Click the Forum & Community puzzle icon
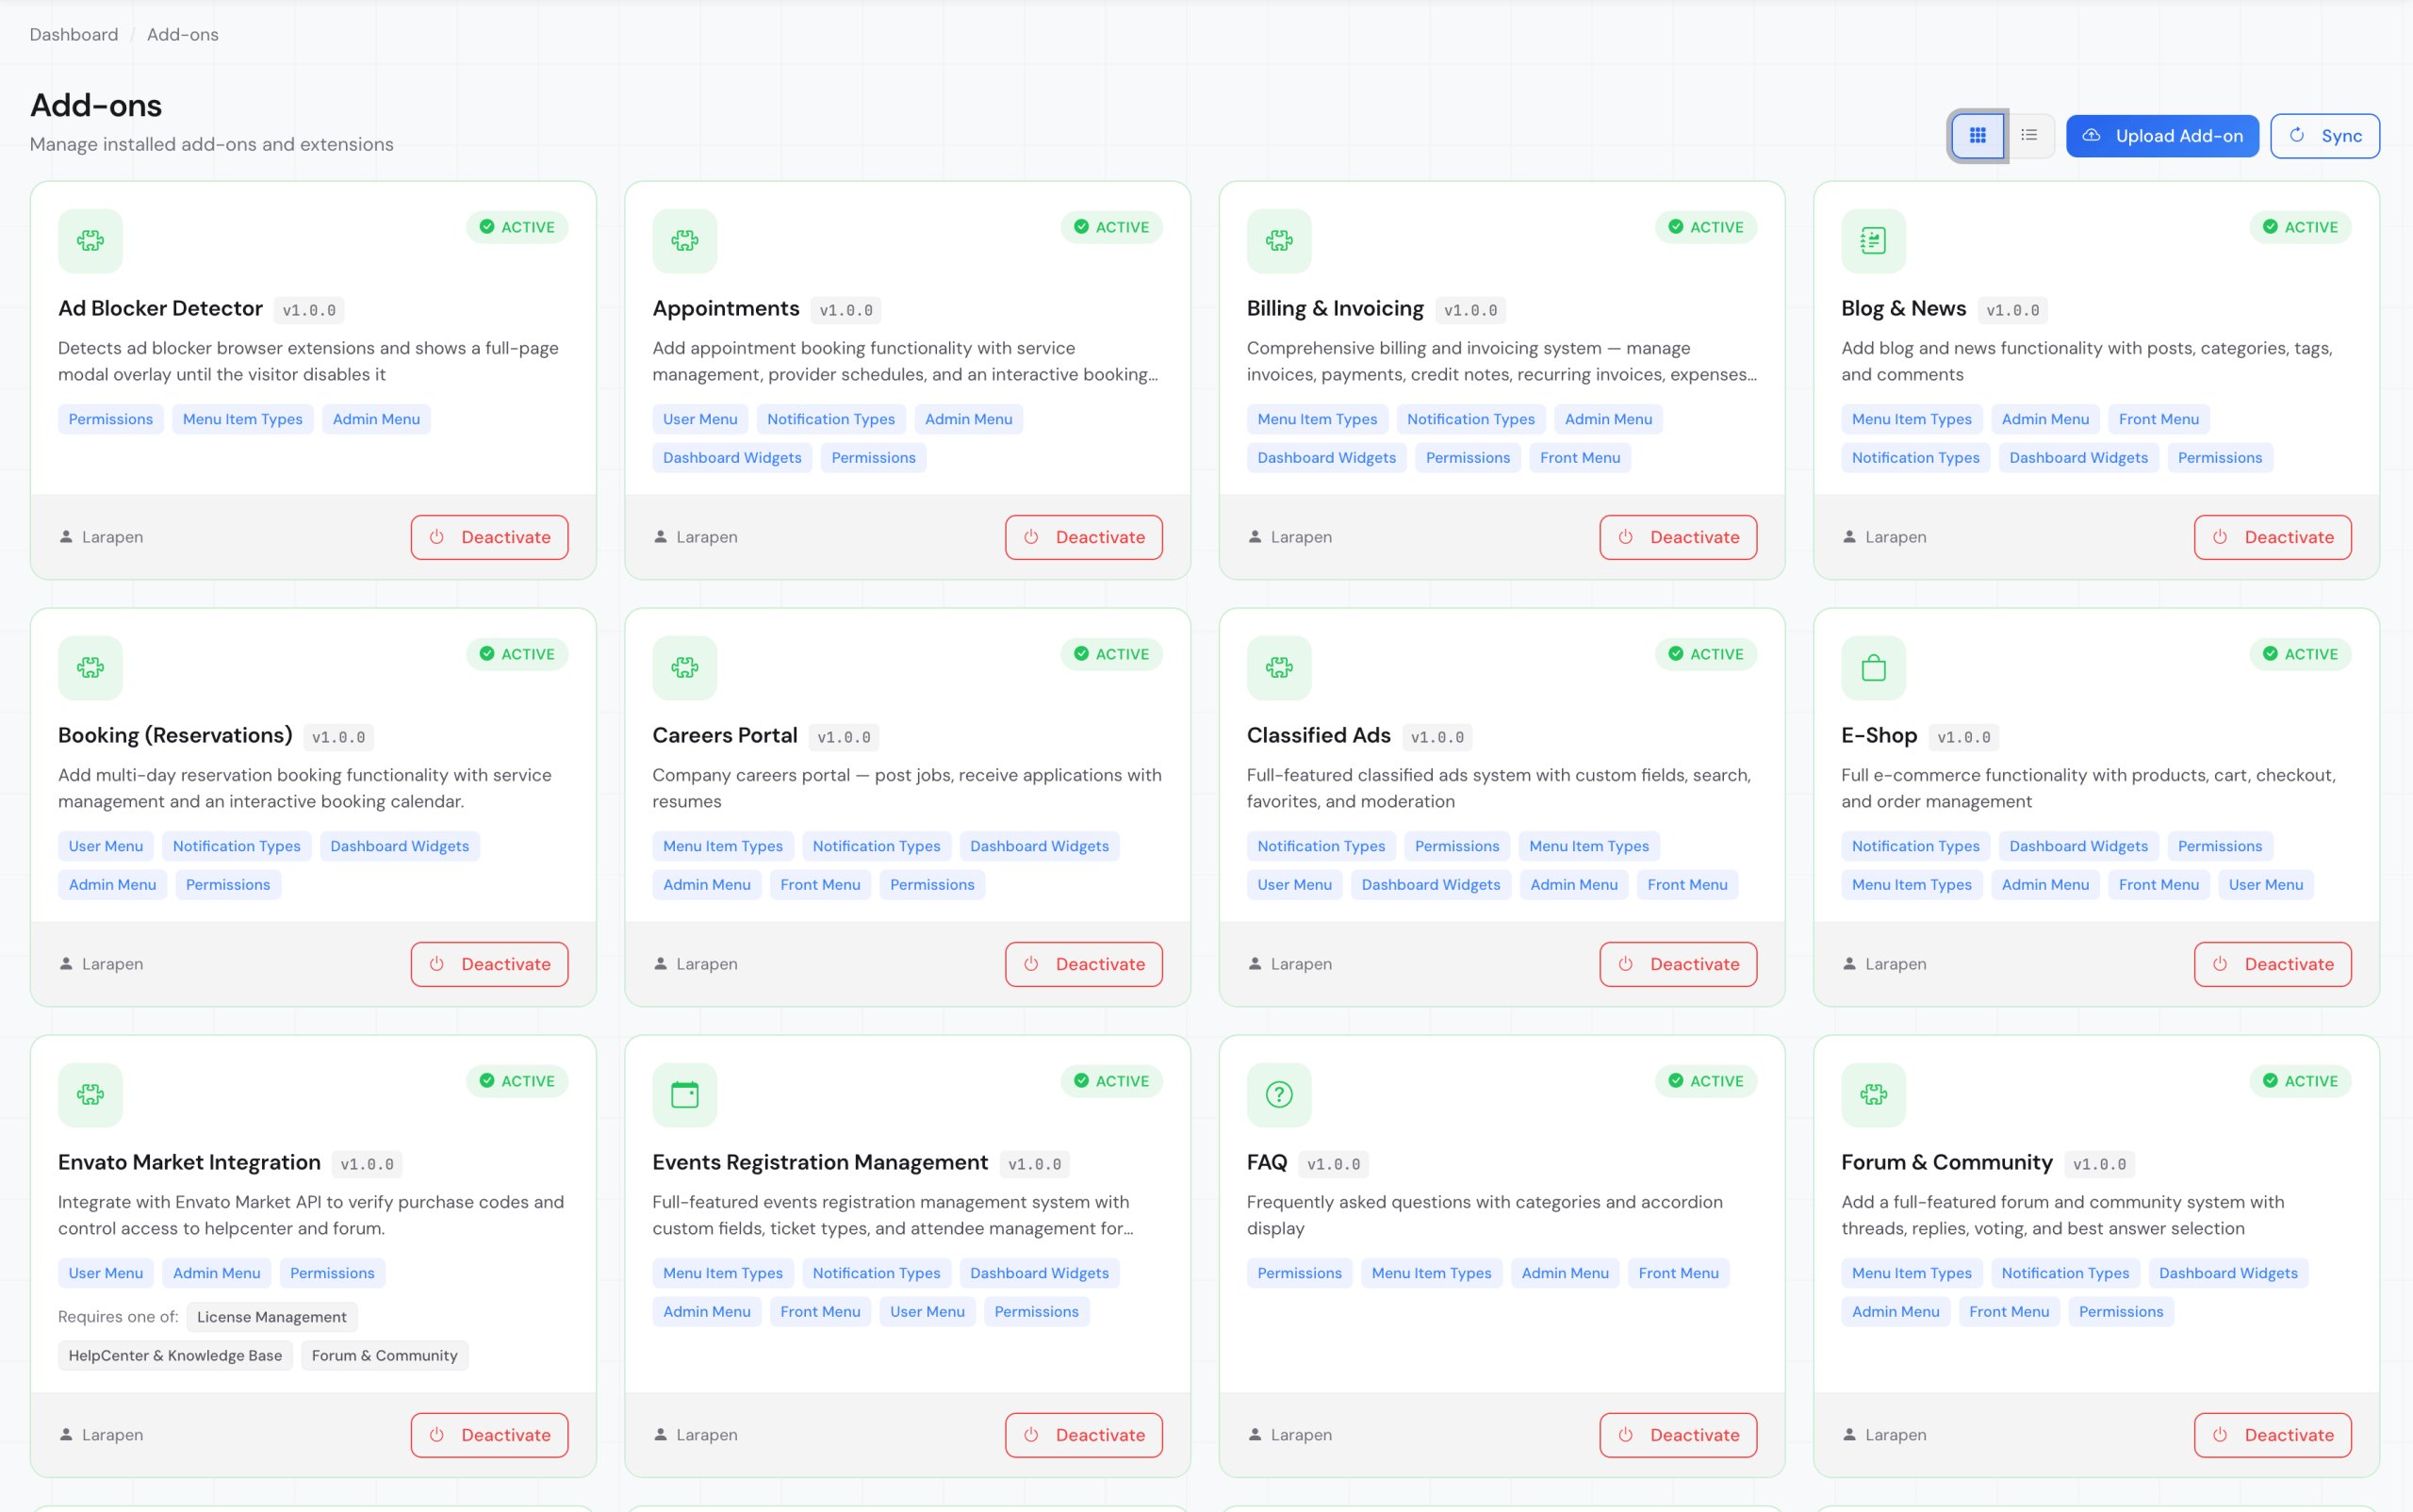2413x1512 pixels. coord(1873,1094)
